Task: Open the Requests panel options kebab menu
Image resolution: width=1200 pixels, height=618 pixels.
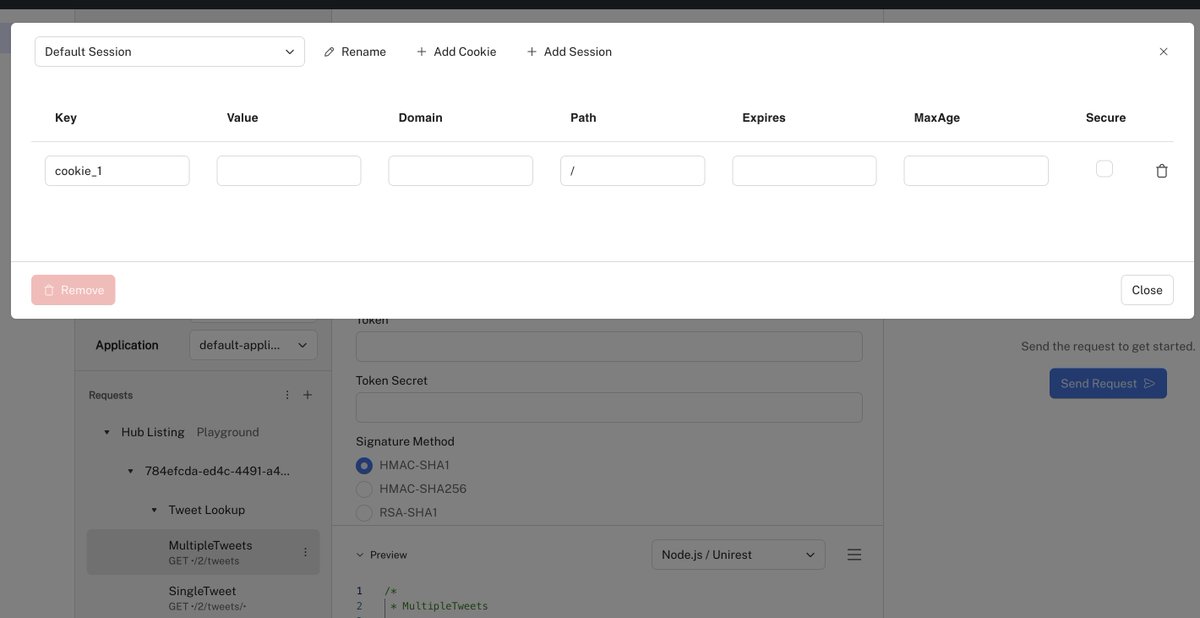Action: click(x=286, y=394)
